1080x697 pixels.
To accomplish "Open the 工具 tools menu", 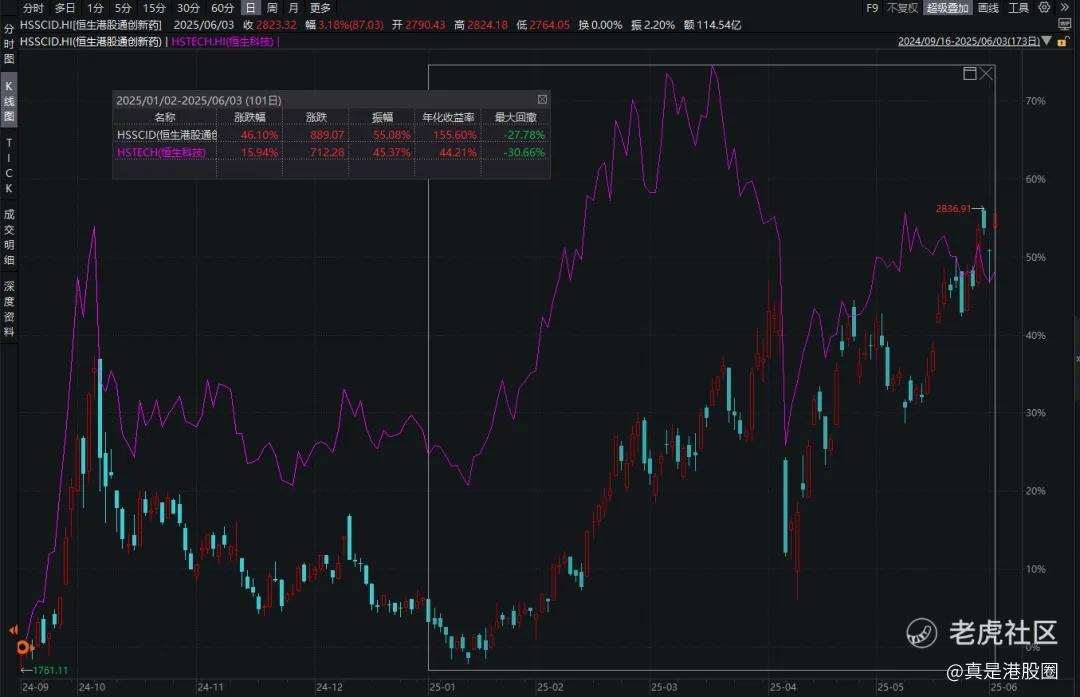I will coord(1019,8).
